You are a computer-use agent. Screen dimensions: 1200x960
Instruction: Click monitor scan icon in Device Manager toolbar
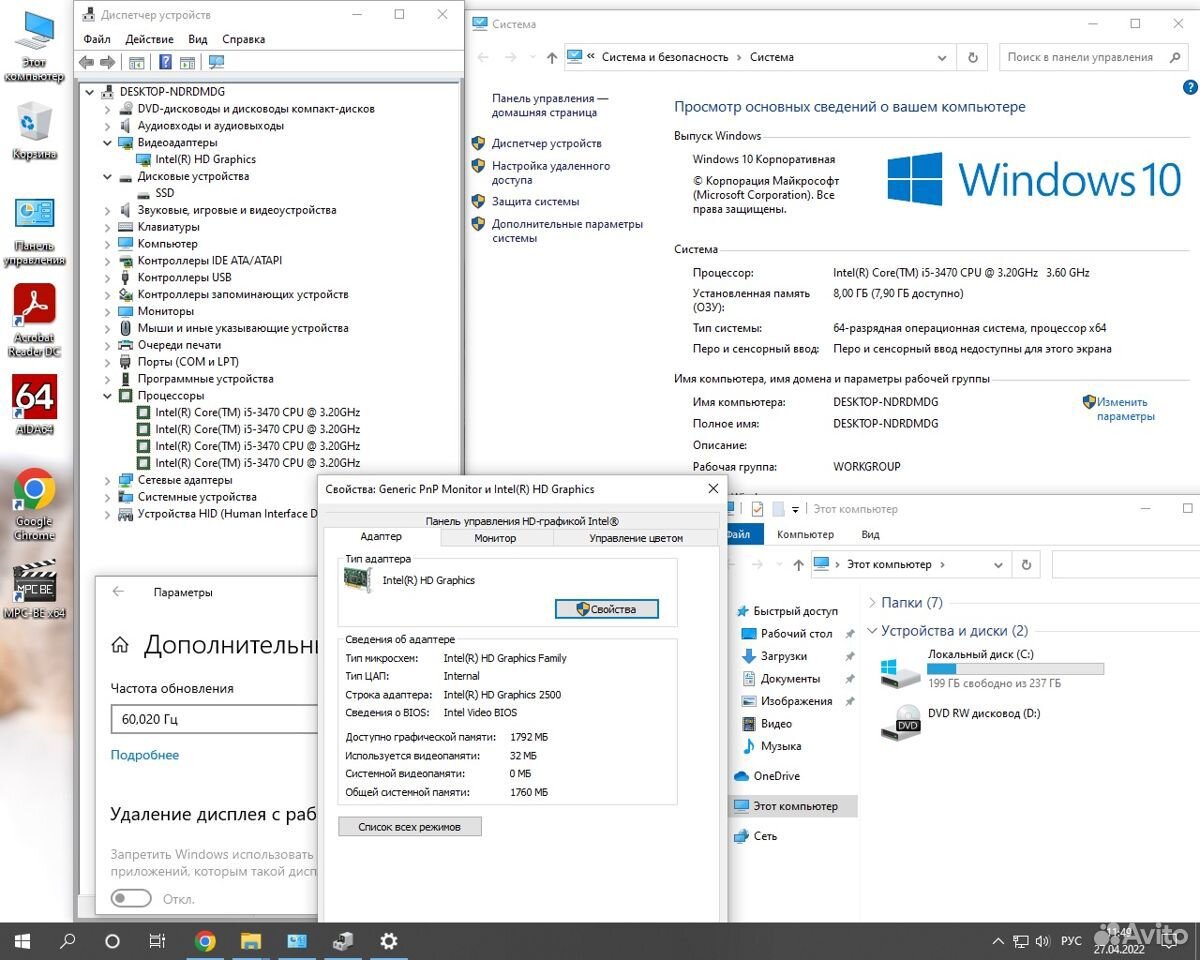217,62
